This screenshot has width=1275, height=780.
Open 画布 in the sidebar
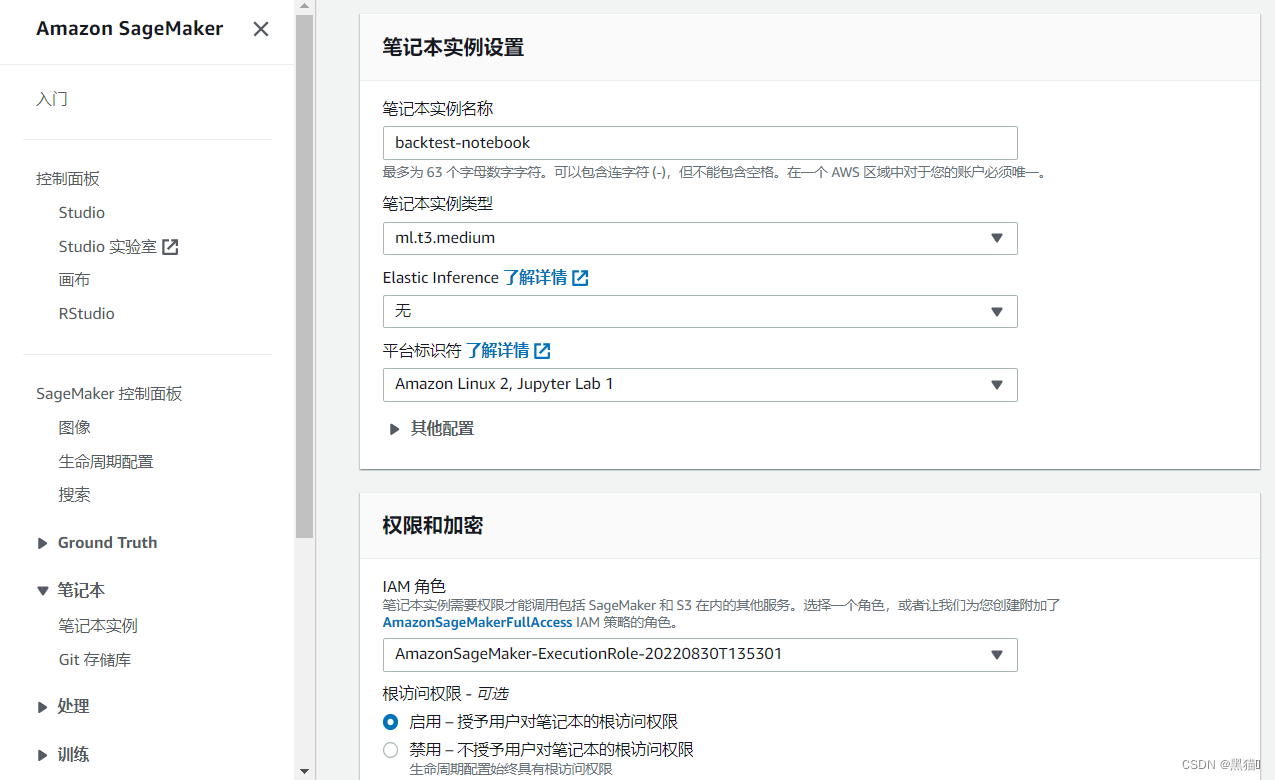coord(74,280)
